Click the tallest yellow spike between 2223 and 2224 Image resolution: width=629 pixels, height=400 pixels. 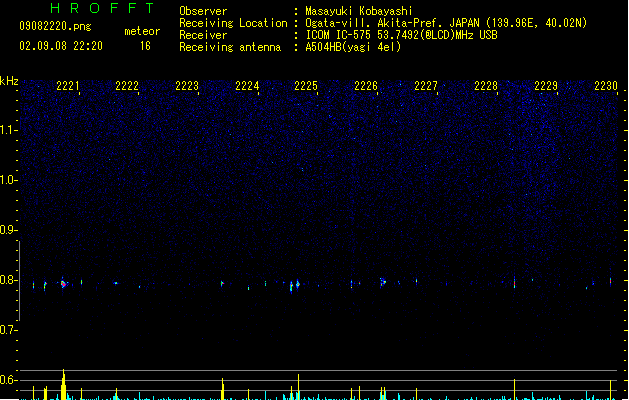(x=223, y=389)
